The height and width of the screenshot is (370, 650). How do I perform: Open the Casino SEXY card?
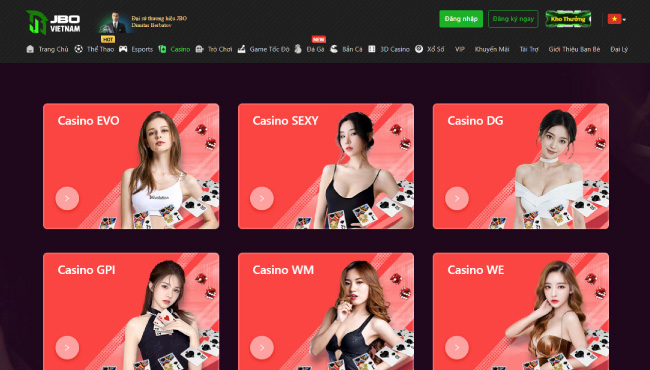tap(326, 166)
